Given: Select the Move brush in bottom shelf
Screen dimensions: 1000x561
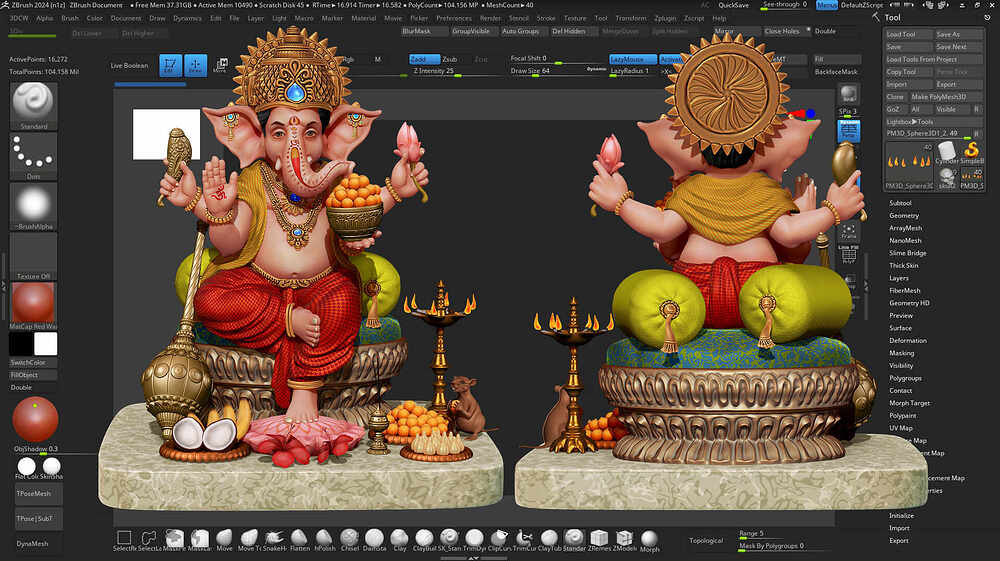Looking at the screenshot, I should click(224, 540).
